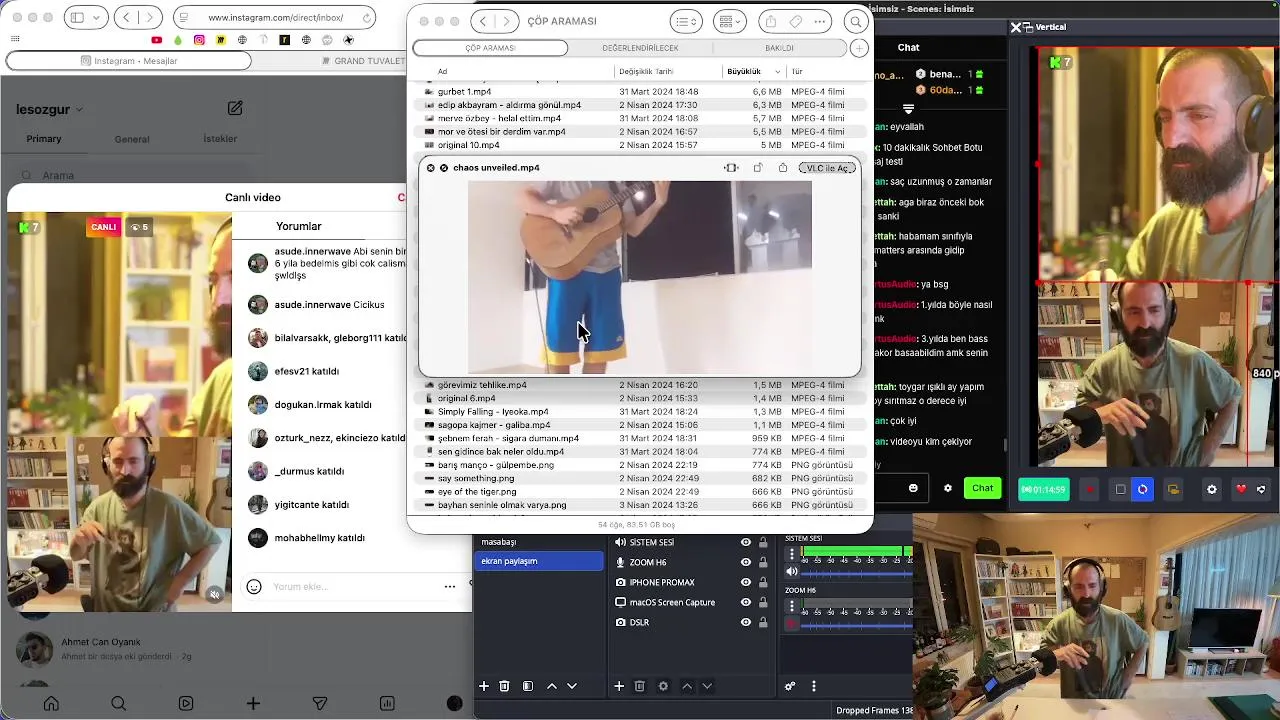Click the red heart icon
The height and width of the screenshot is (720, 1280).
click(1241, 489)
